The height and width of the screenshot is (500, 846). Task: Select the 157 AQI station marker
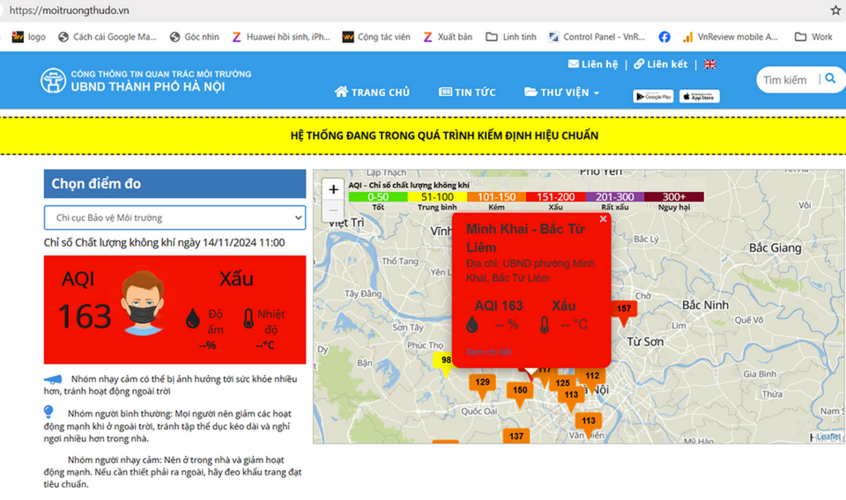(624, 309)
